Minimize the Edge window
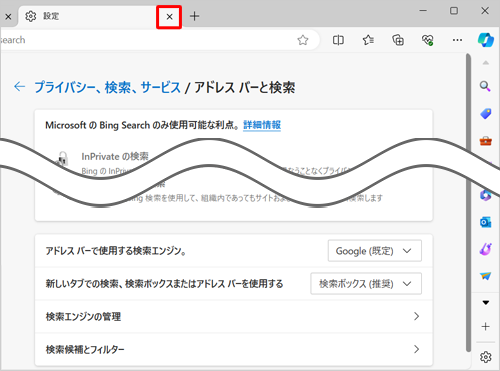The height and width of the screenshot is (371, 500). tap(423, 11)
